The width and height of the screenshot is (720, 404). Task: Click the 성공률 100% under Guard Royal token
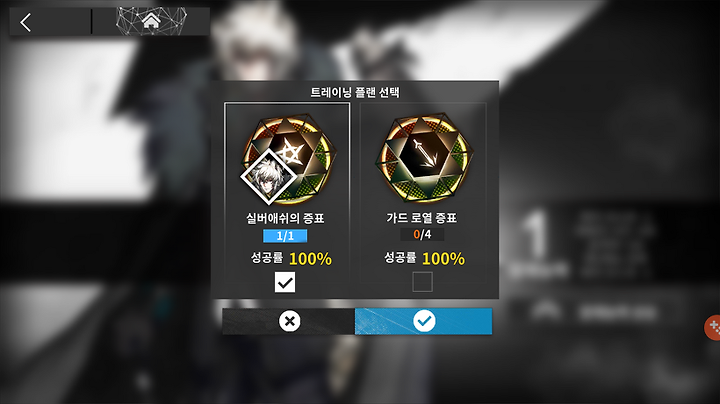[x=424, y=258]
